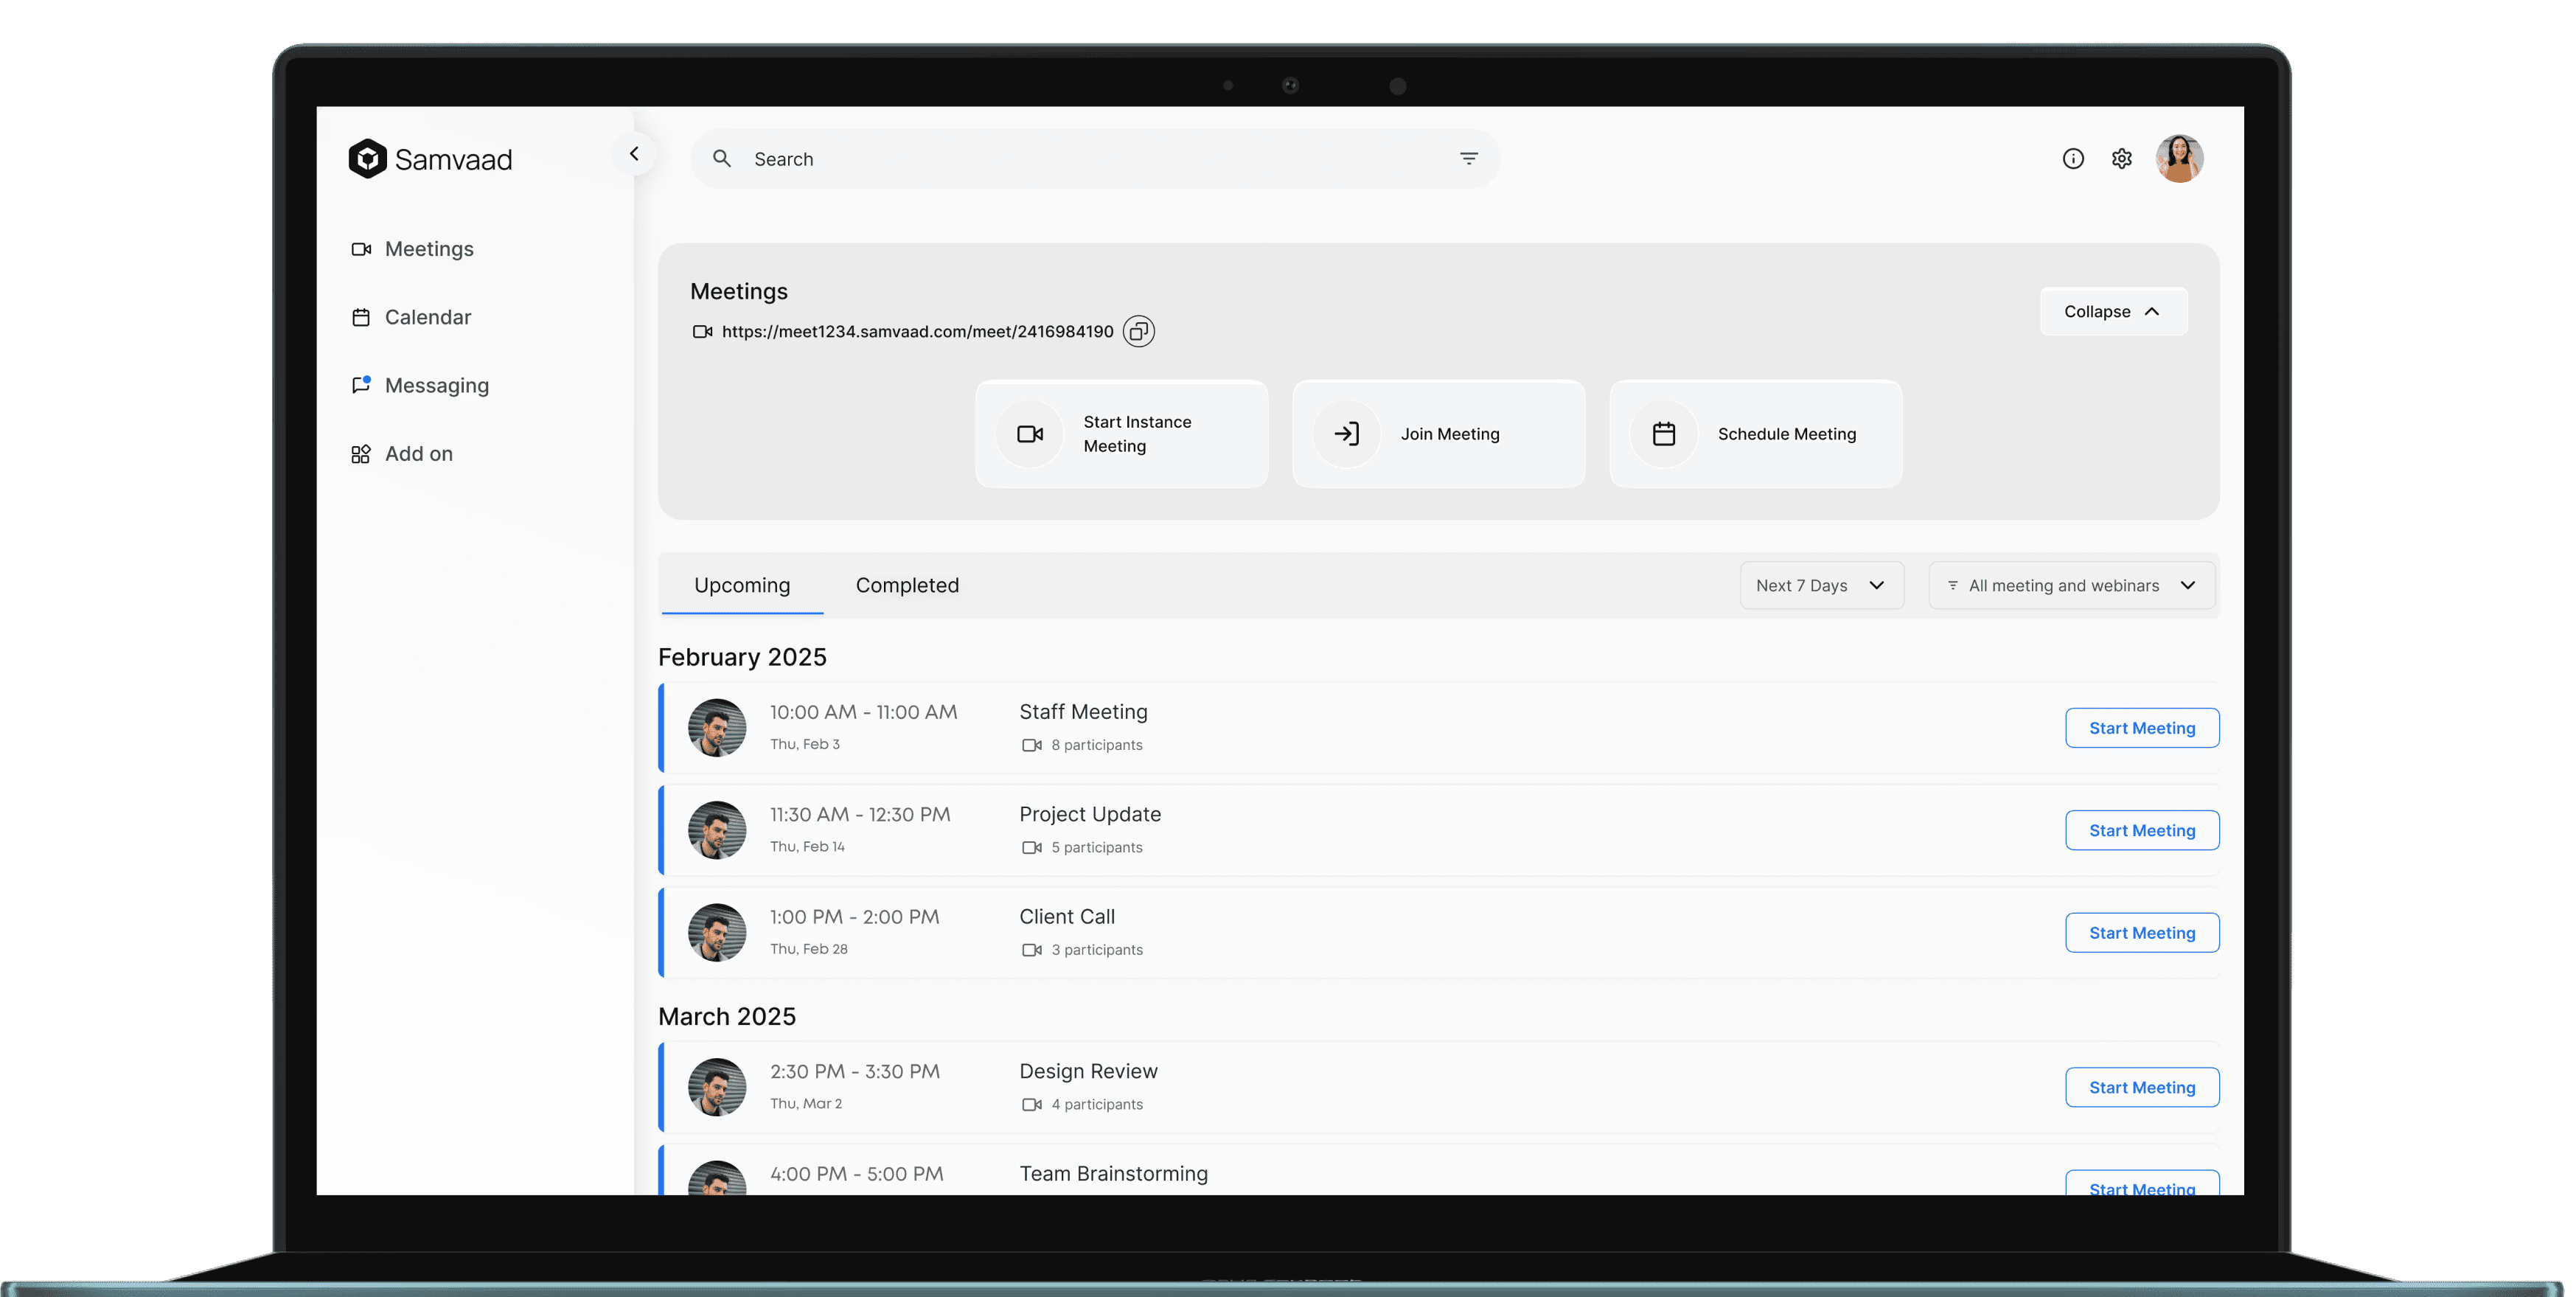Image resolution: width=2576 pixels, height=1297 pixels.
Task: Select the Upcoming tab
Action: coord(741,586)
